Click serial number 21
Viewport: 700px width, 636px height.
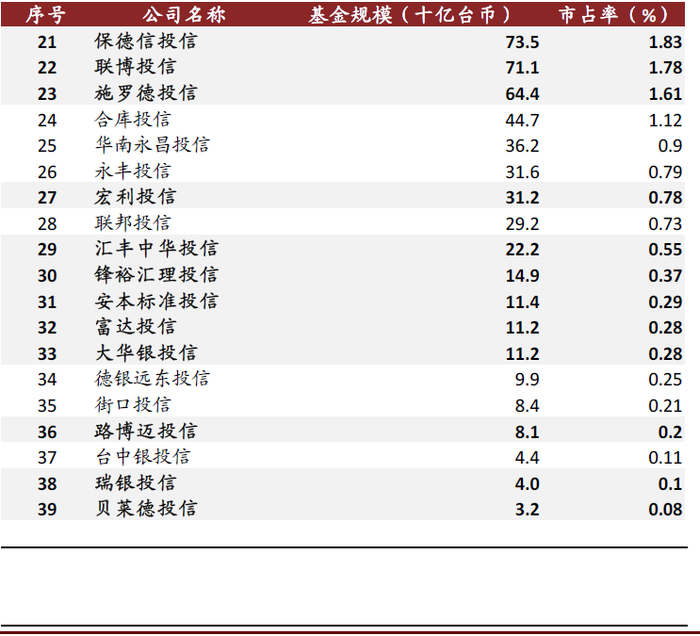point(47,42)
